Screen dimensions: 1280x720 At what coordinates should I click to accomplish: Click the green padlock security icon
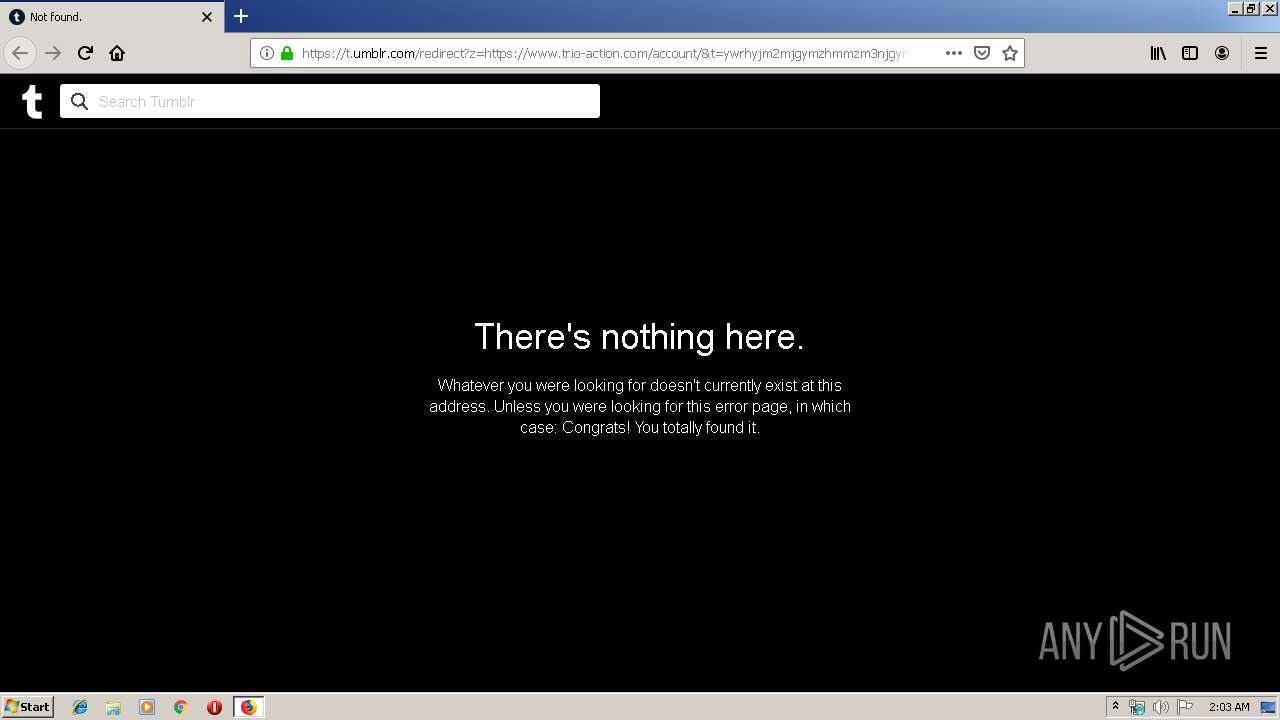click(x=287, y=53)
